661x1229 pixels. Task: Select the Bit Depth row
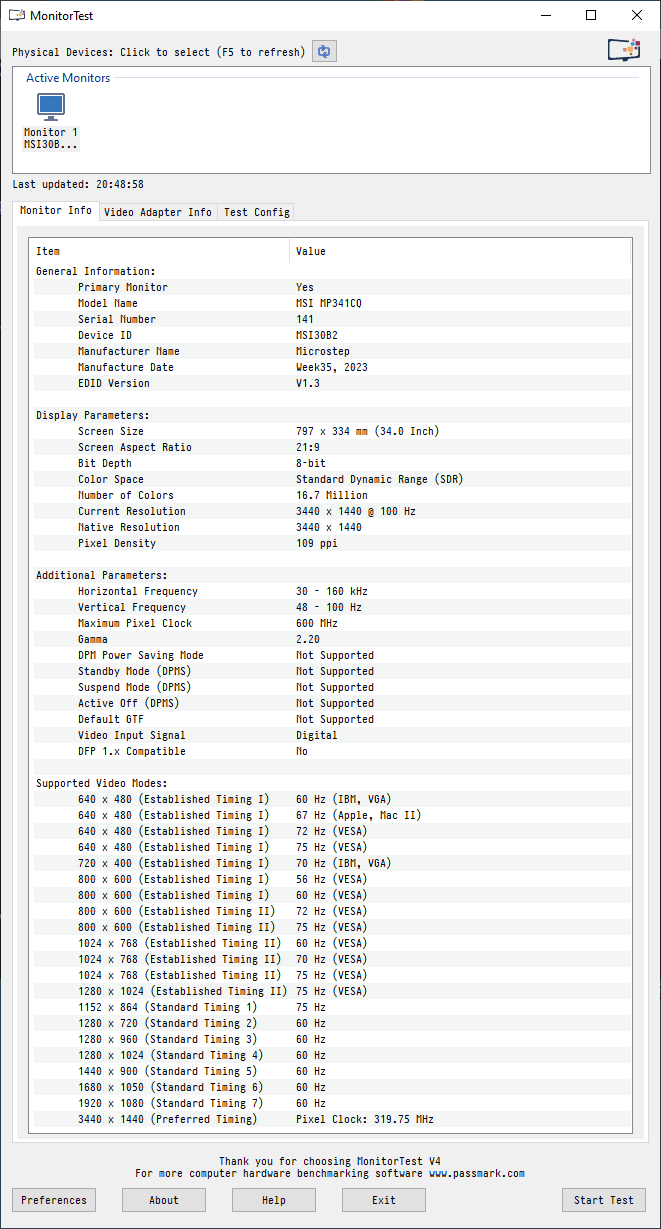(331, 463)
